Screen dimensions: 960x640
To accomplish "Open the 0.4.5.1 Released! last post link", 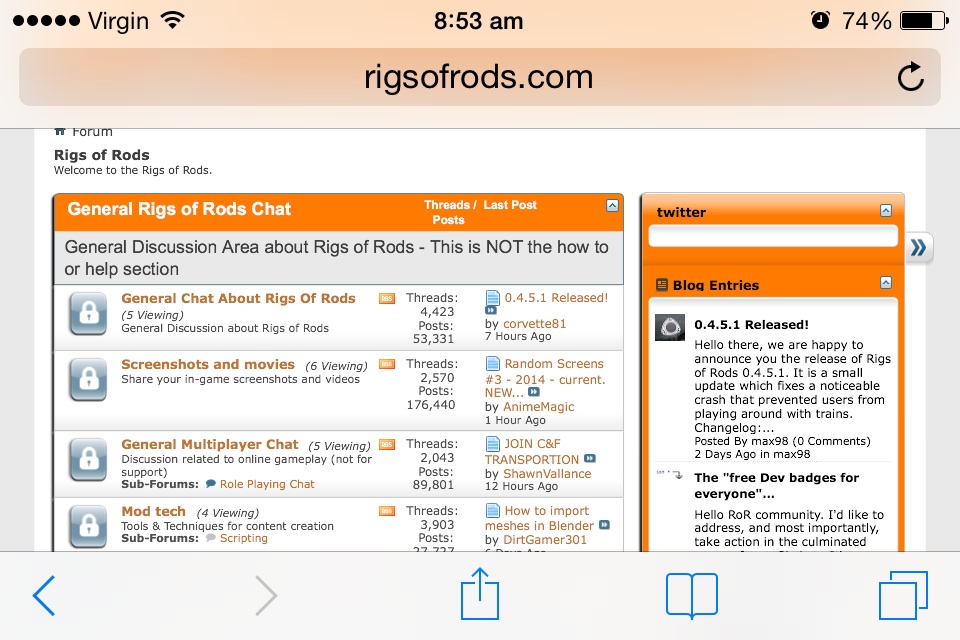I will (x=556, y=298).
